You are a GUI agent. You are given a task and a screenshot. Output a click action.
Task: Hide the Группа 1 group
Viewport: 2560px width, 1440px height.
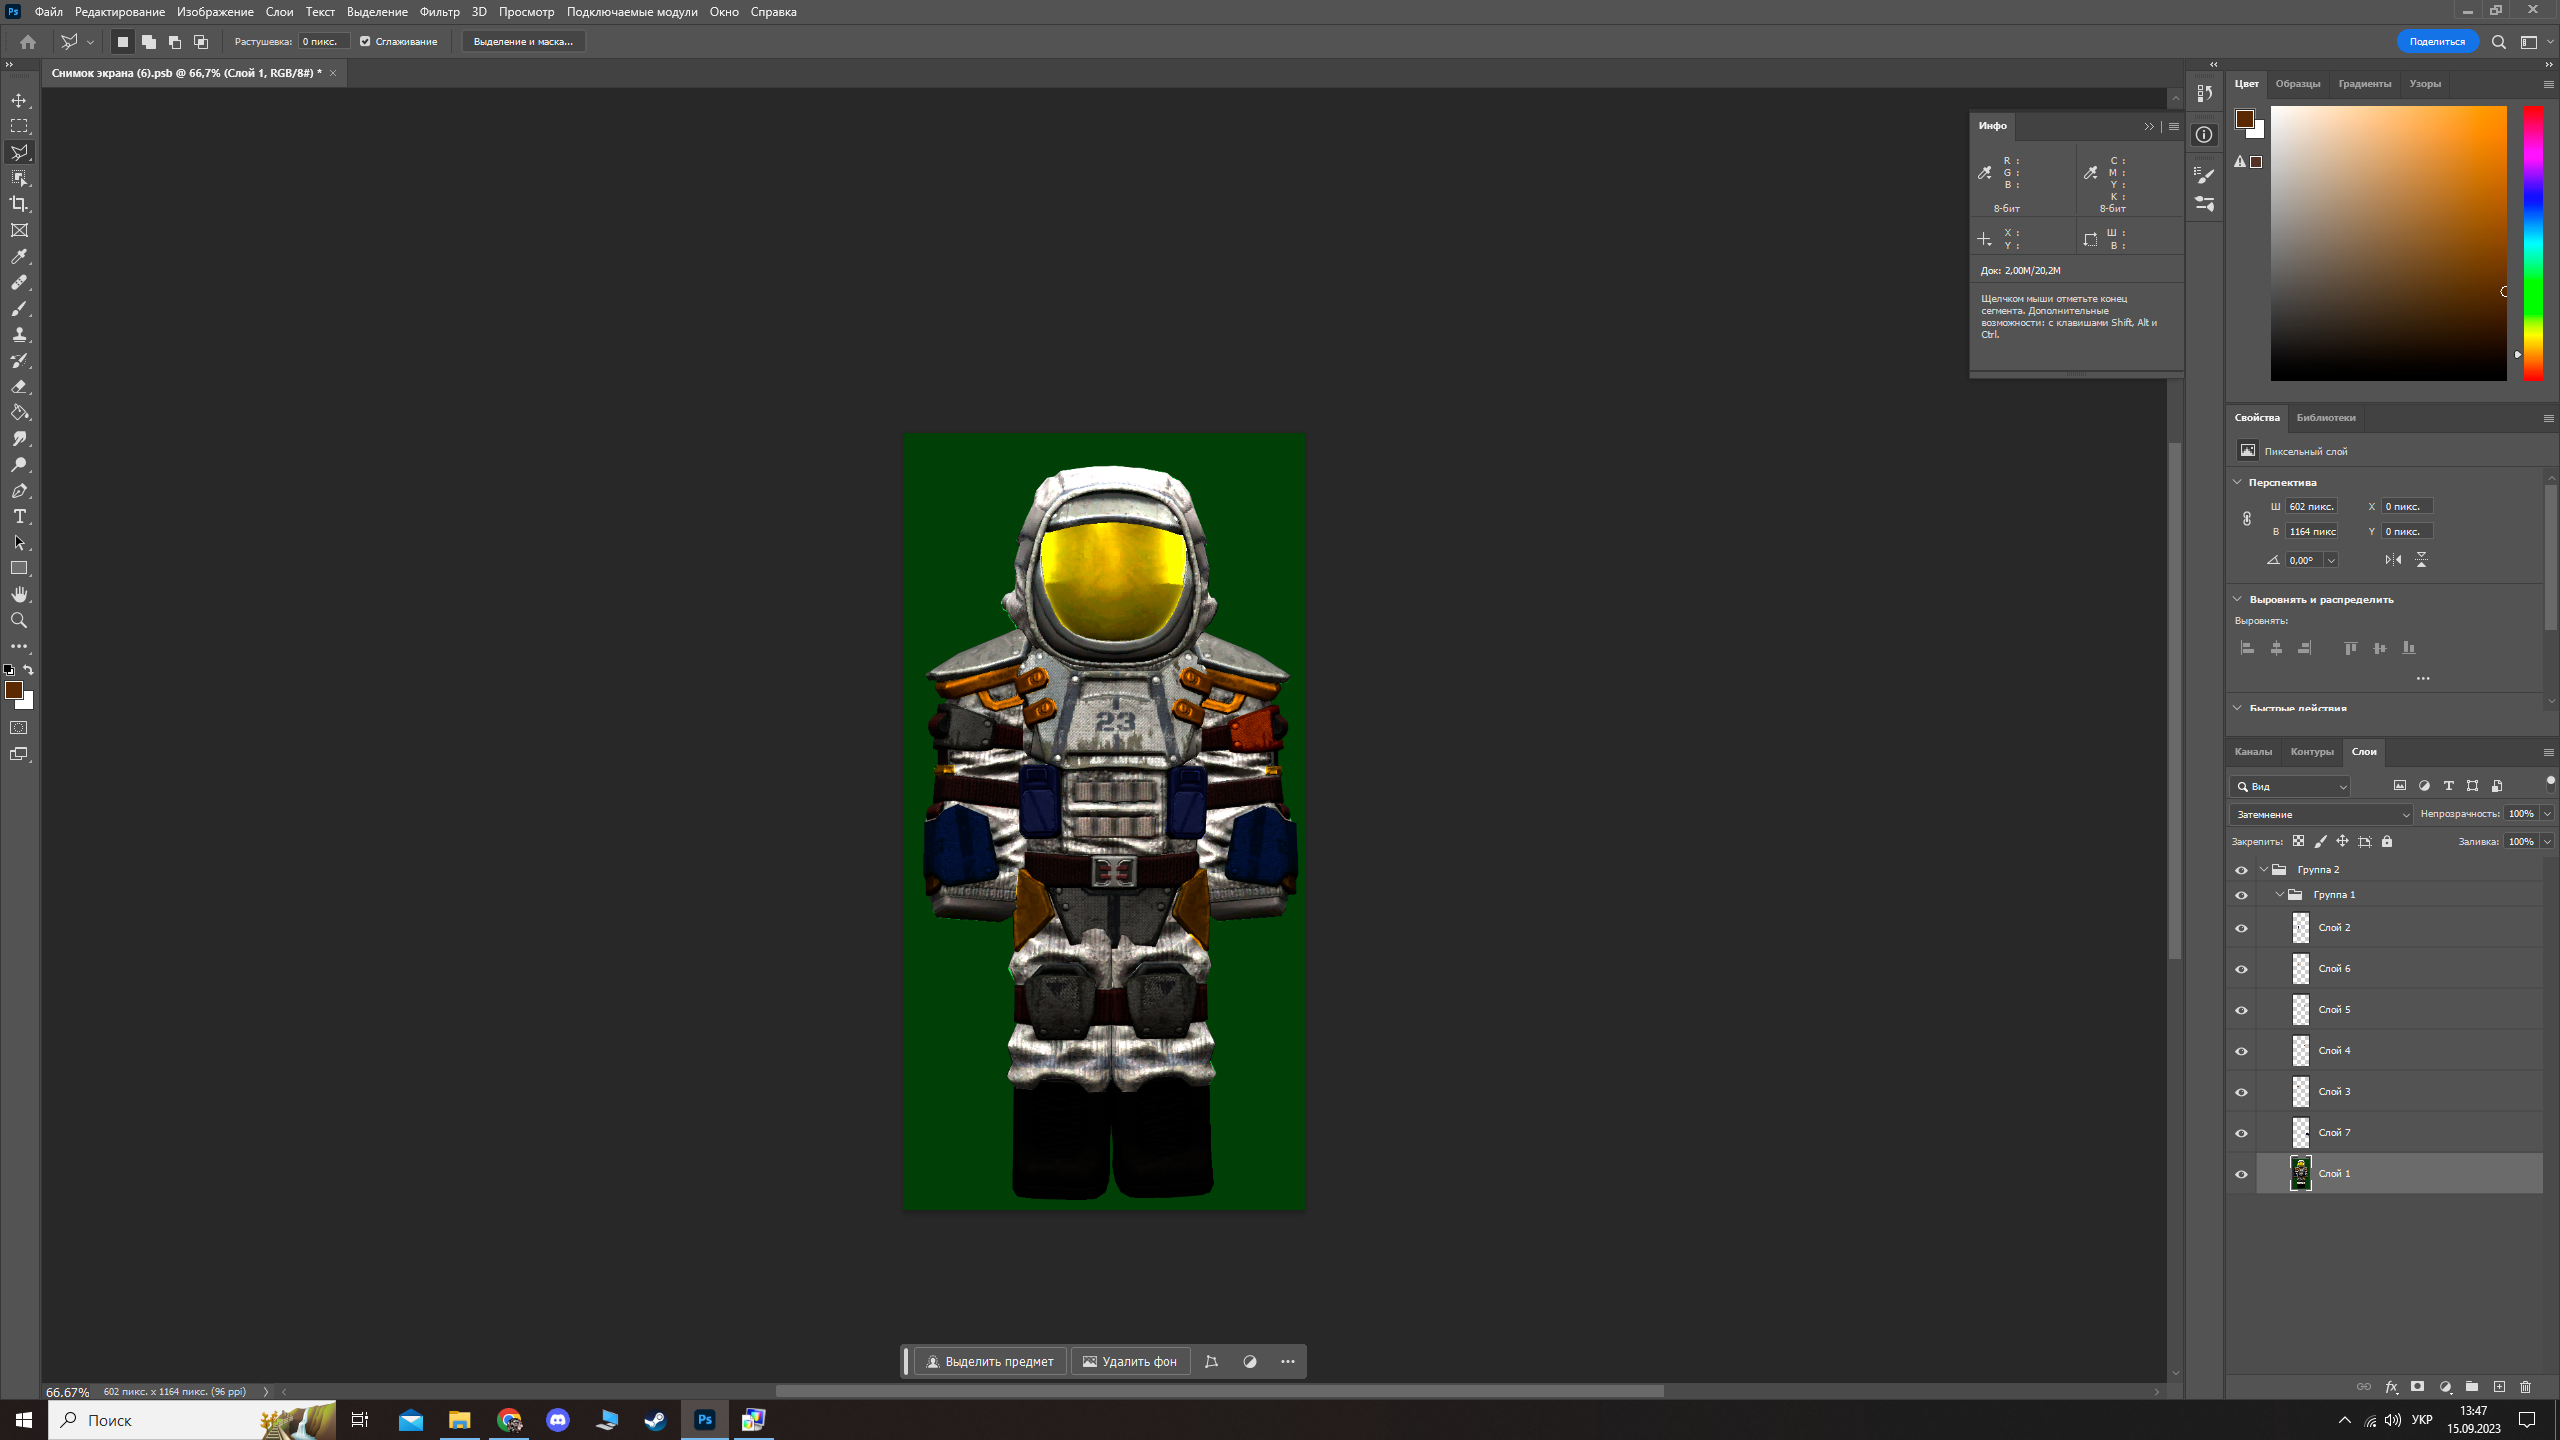click(2241, 895)
